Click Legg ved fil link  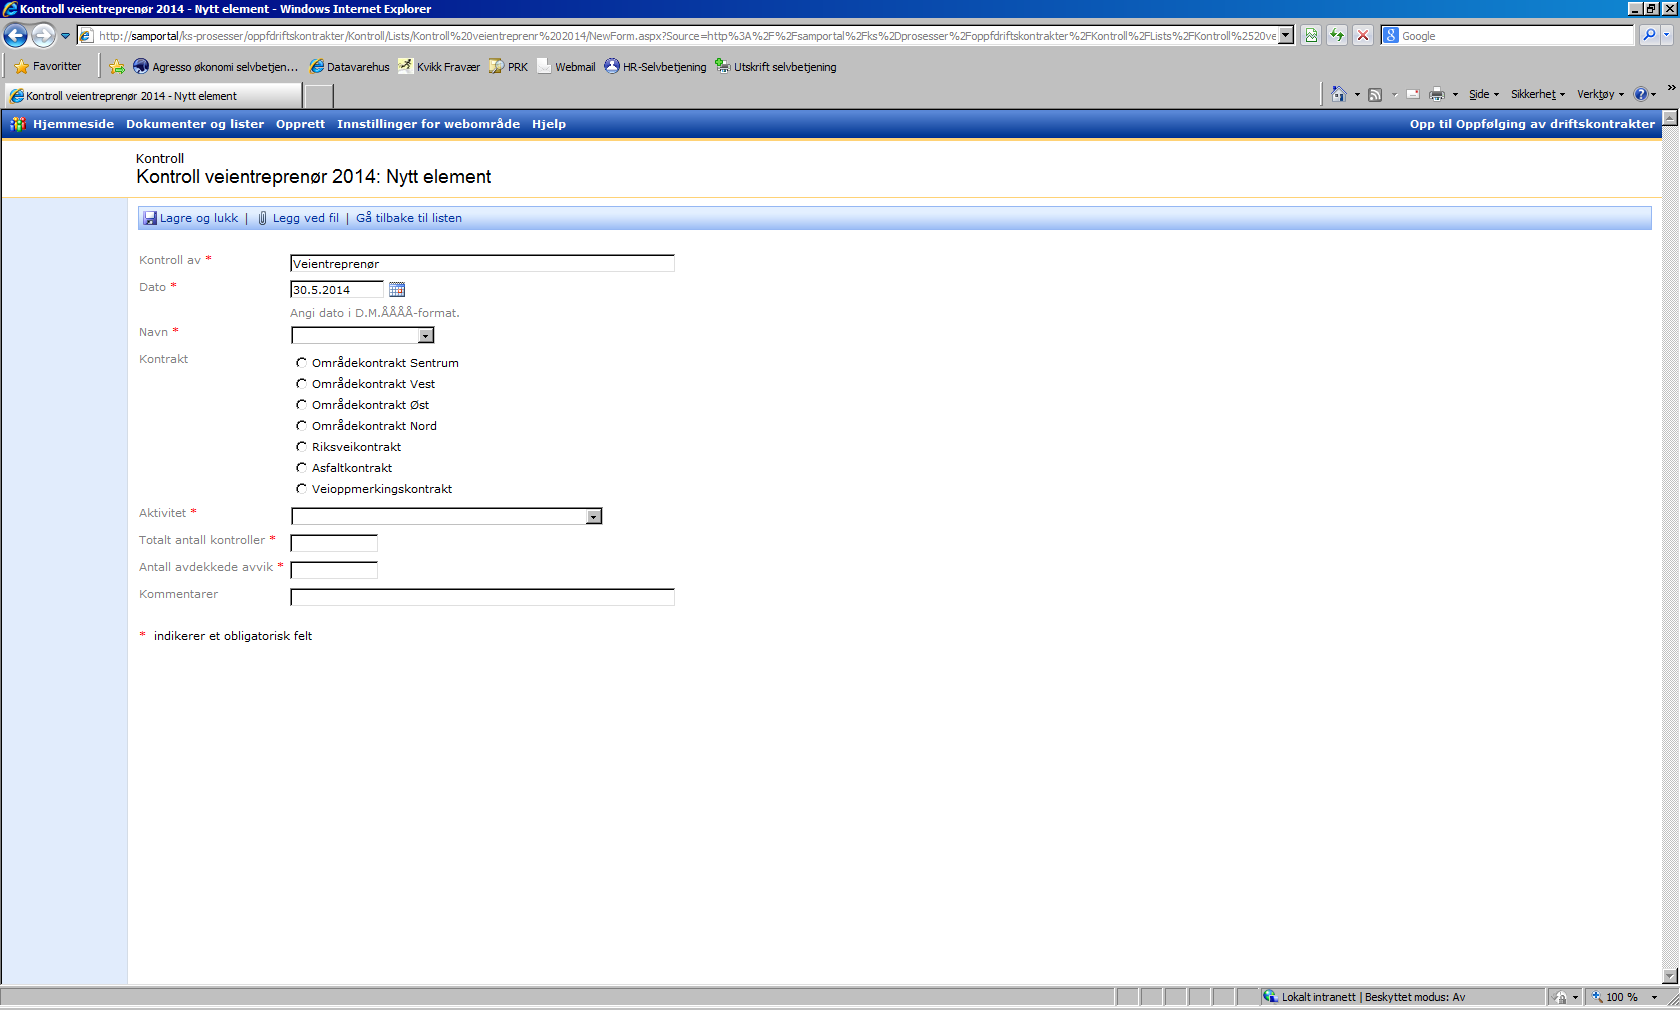coord(306,218)
